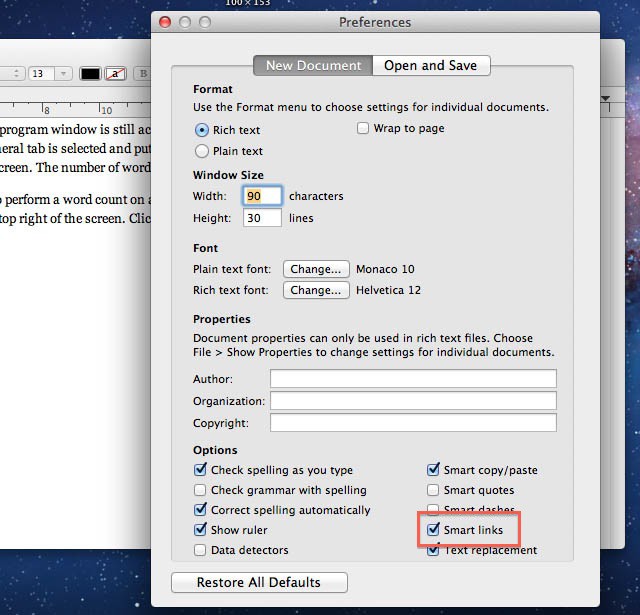Image resolution: width=640 pixels, height=615 pixels.
Task: Click Change button for Rich text font
Action: click(x=316, y=290)
